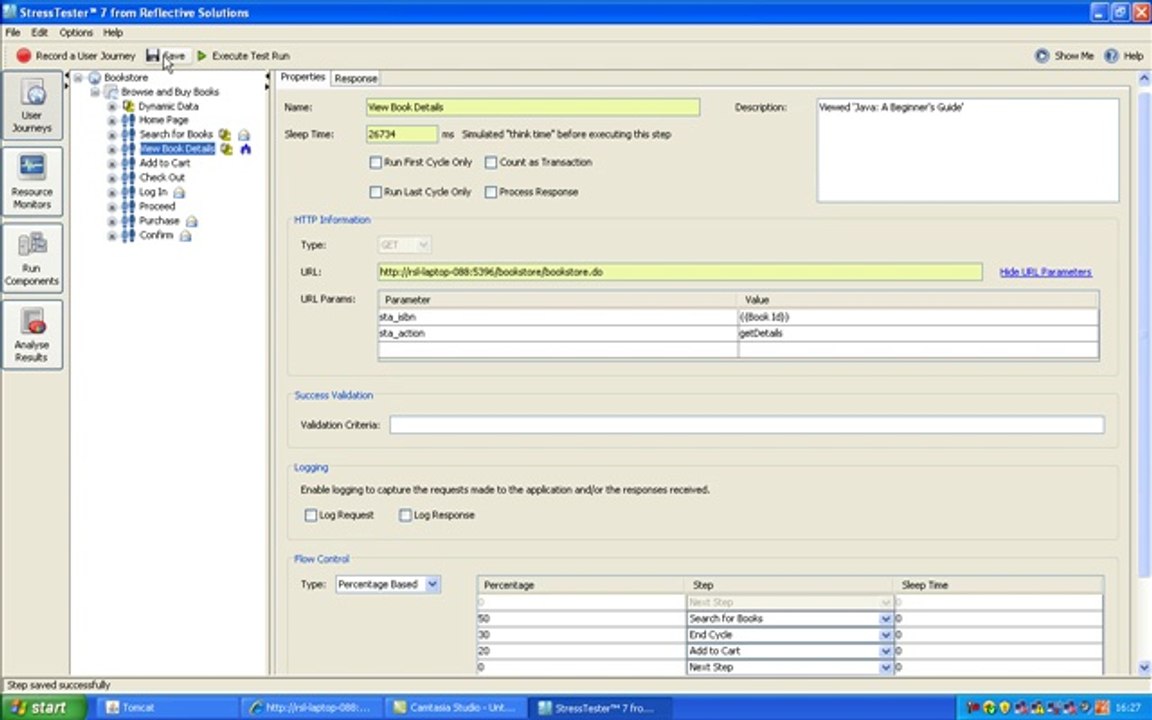Screen dimensions: 1152x720
Task: Switch to the Response tab
Action: pos(356,78)
